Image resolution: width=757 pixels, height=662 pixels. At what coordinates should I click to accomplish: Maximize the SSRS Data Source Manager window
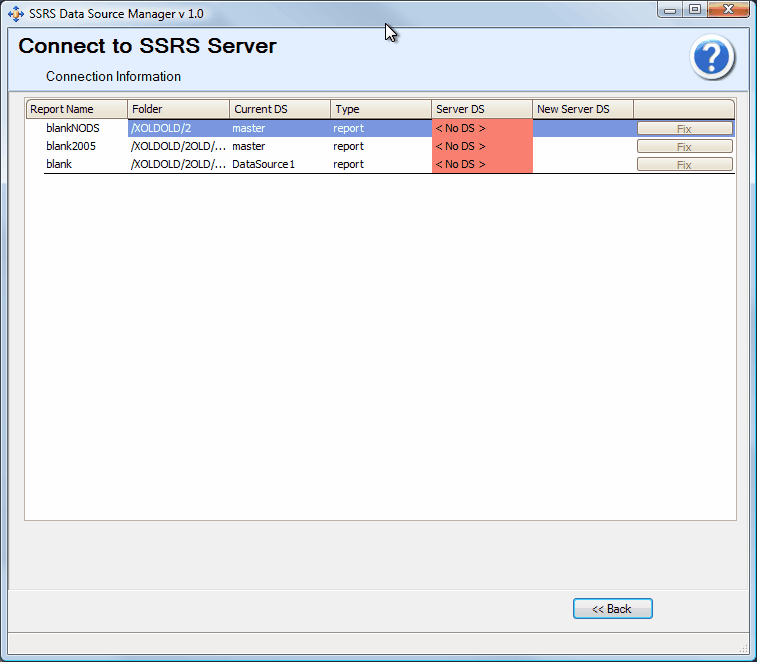pos(695,10)
